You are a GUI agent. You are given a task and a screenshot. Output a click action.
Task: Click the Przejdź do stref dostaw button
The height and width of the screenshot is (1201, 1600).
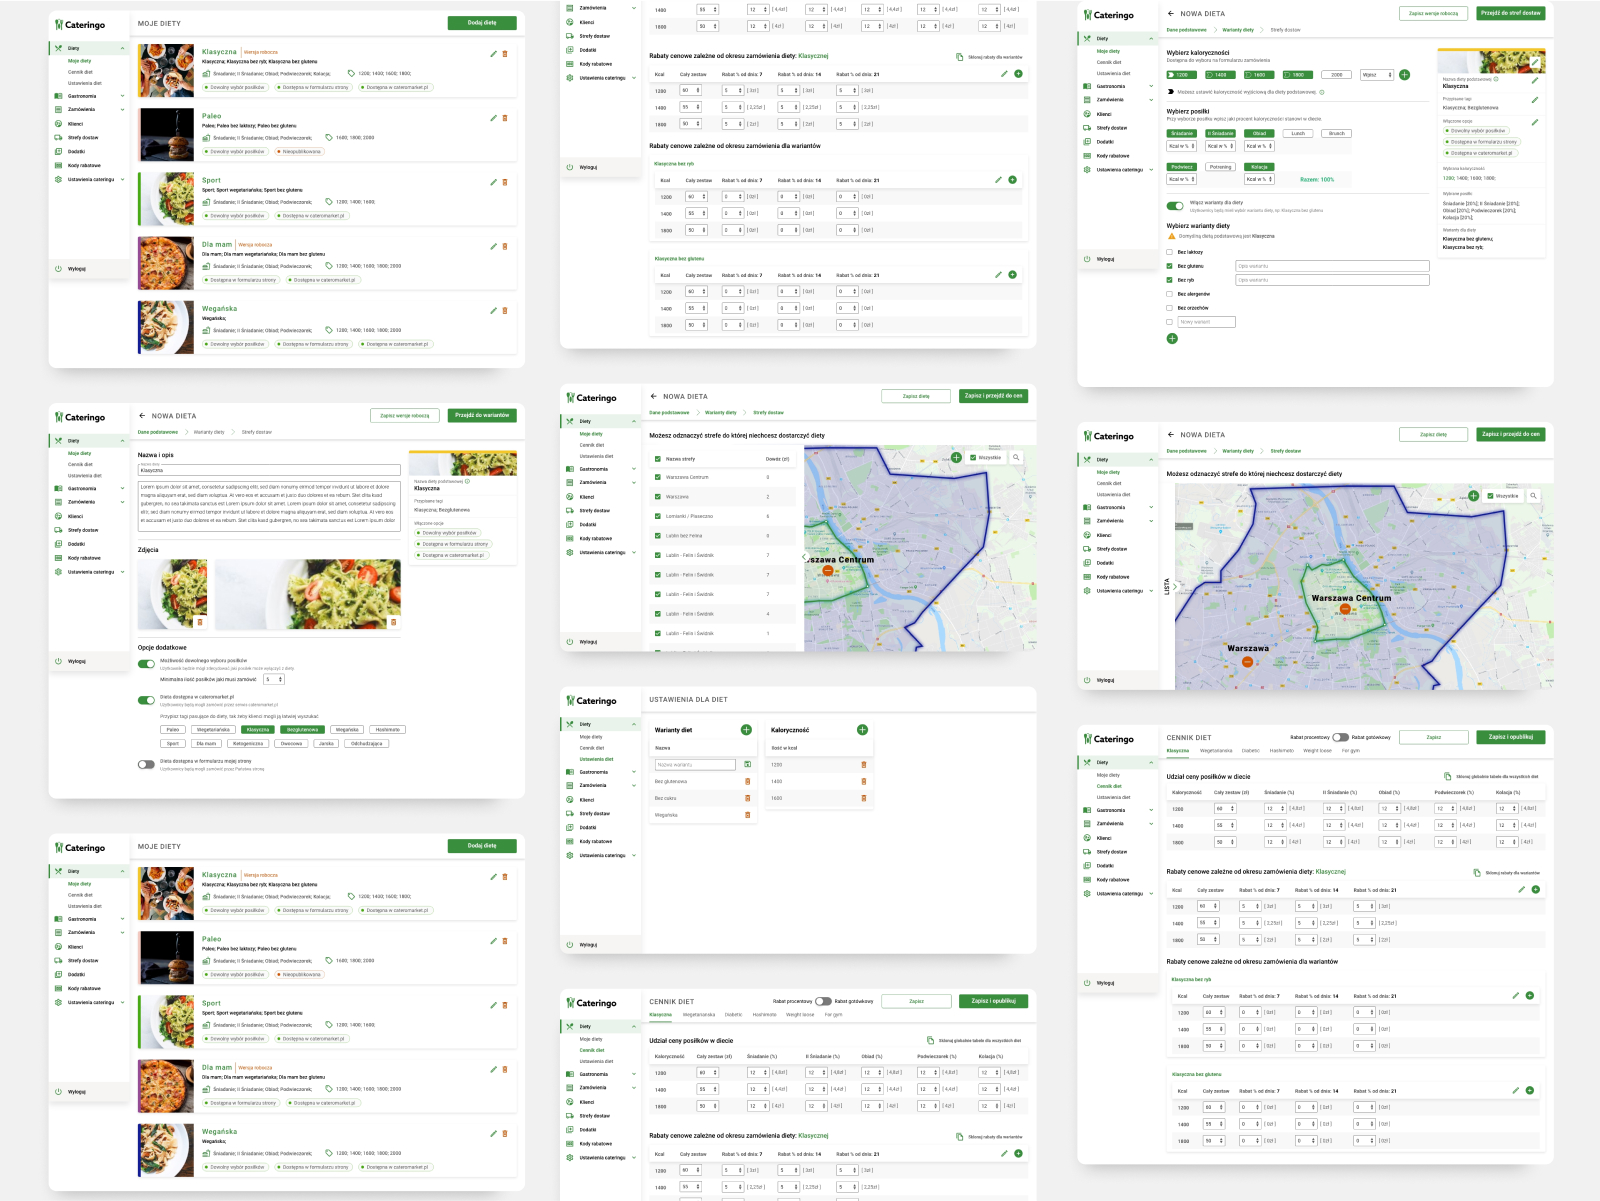click(x=1511, y=13)
